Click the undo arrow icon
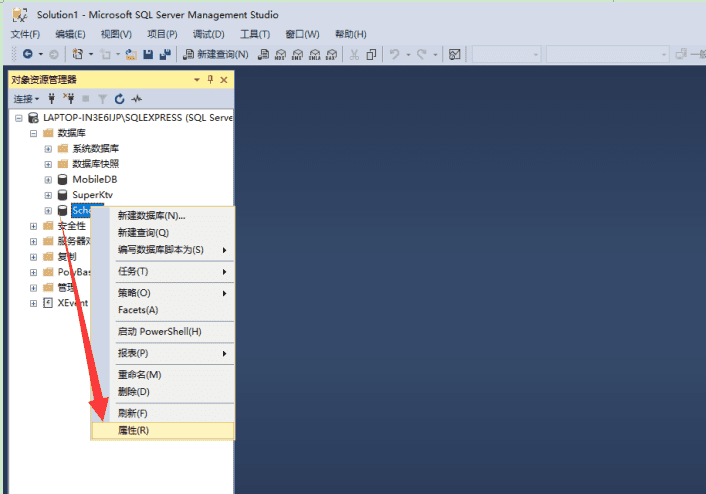Image resolution: width=706 pixels, height=494 pixels. [x=394, y=54]
